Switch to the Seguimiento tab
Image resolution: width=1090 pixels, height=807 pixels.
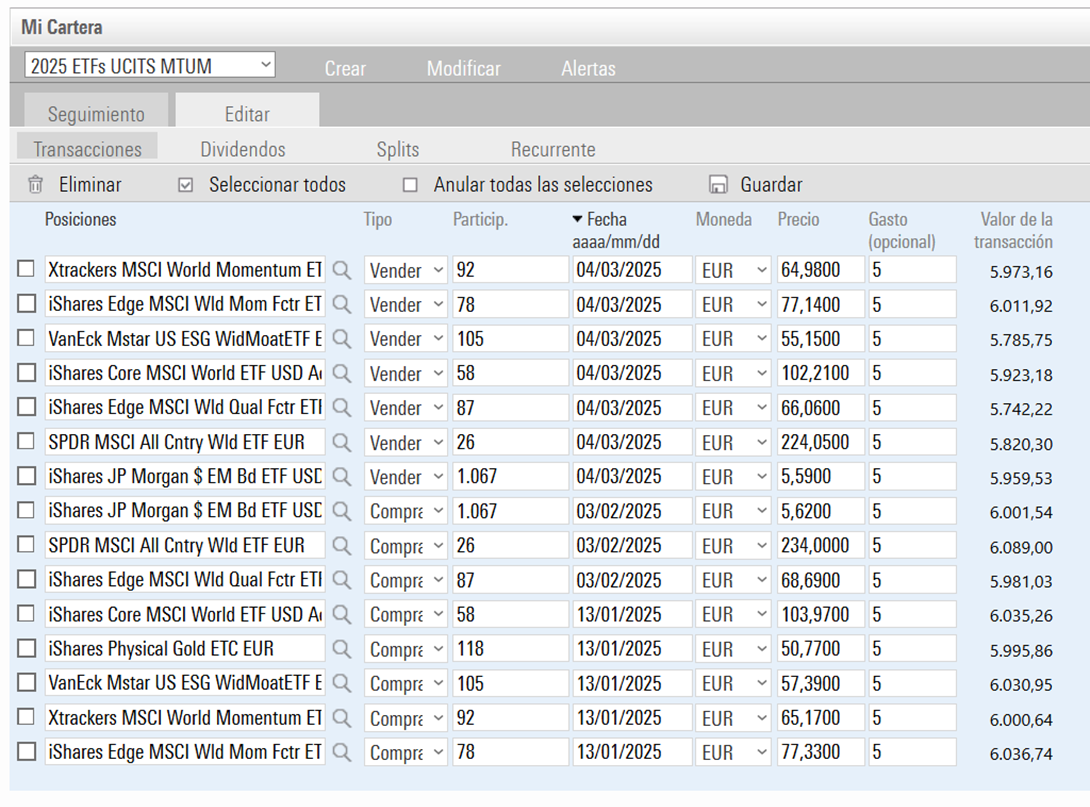coord(96,111)
